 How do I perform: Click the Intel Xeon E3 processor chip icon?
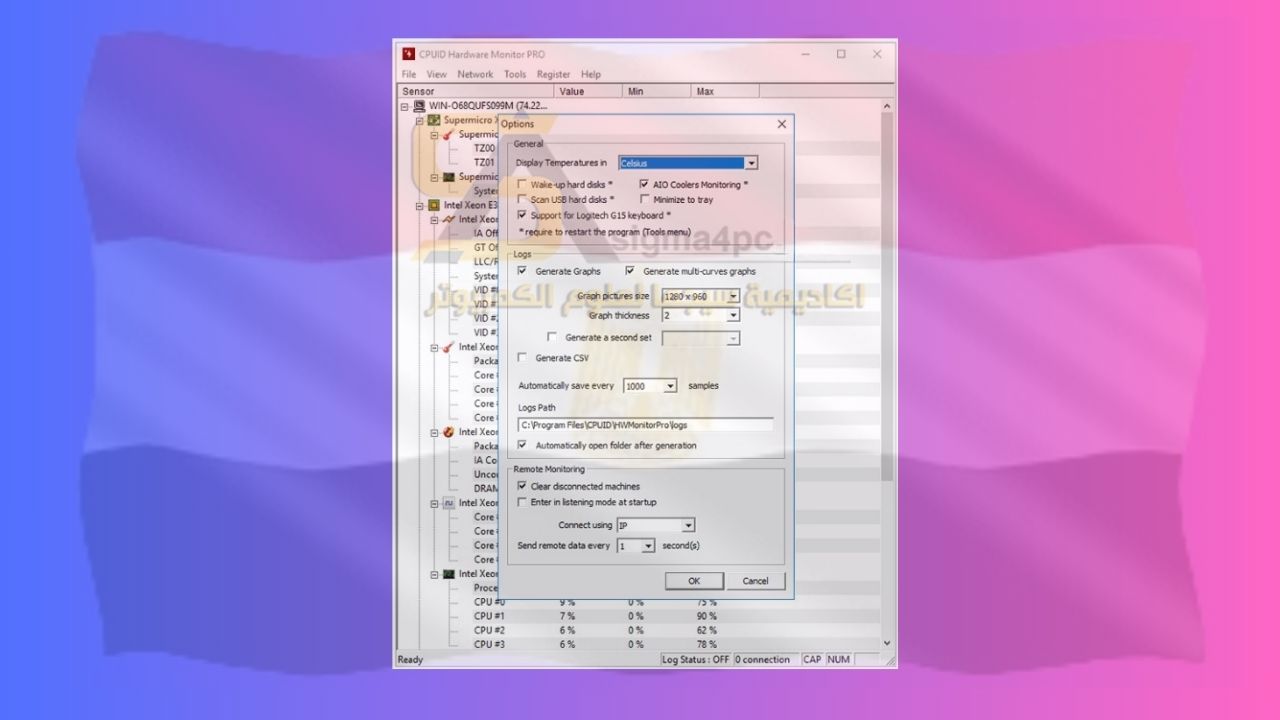pyautogui.click(x=434, y=205)
